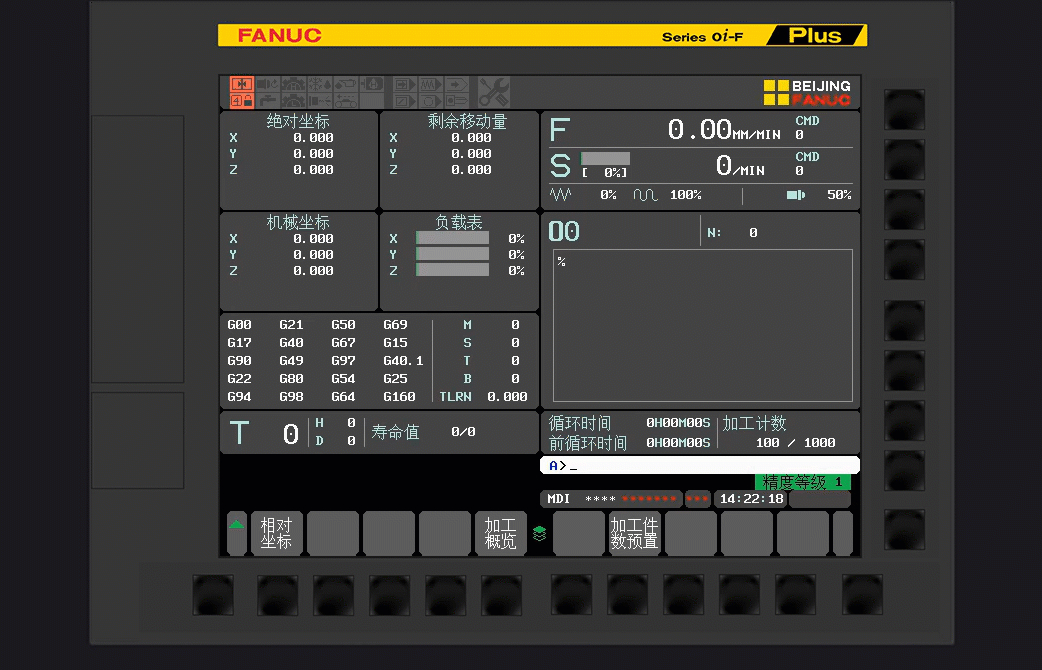The height and width of the screenshot is (670, 1042).
Task: Click the rapid override wave icon
Action: tap(645, 194)
